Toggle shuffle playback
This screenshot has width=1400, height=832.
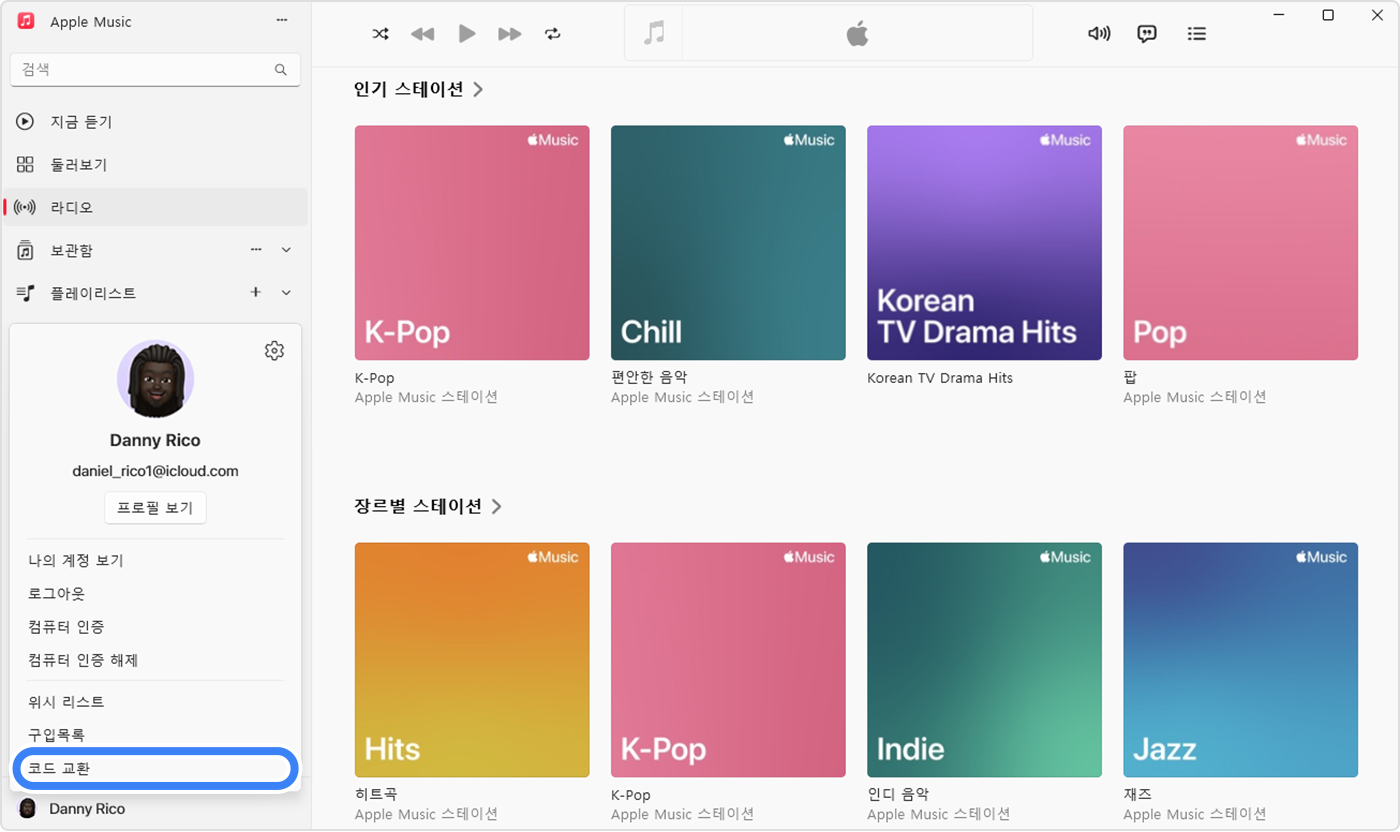coord(381,34)
